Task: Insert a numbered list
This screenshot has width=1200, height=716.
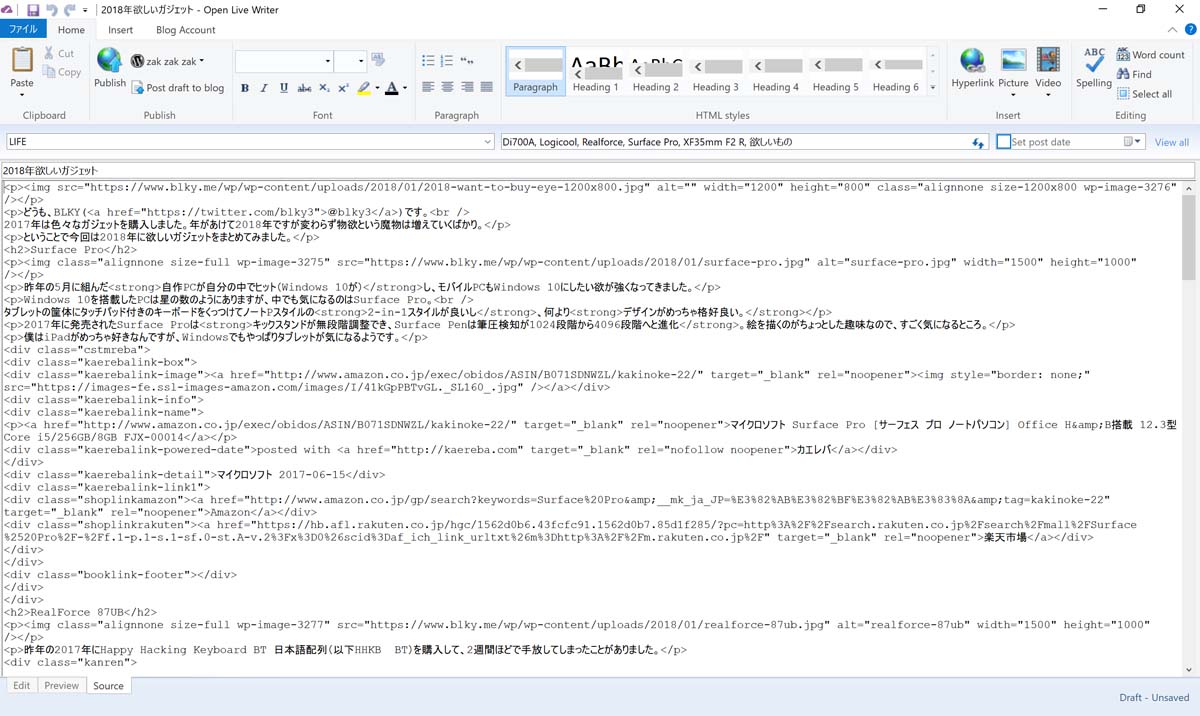Action: [x=447, y=61]
